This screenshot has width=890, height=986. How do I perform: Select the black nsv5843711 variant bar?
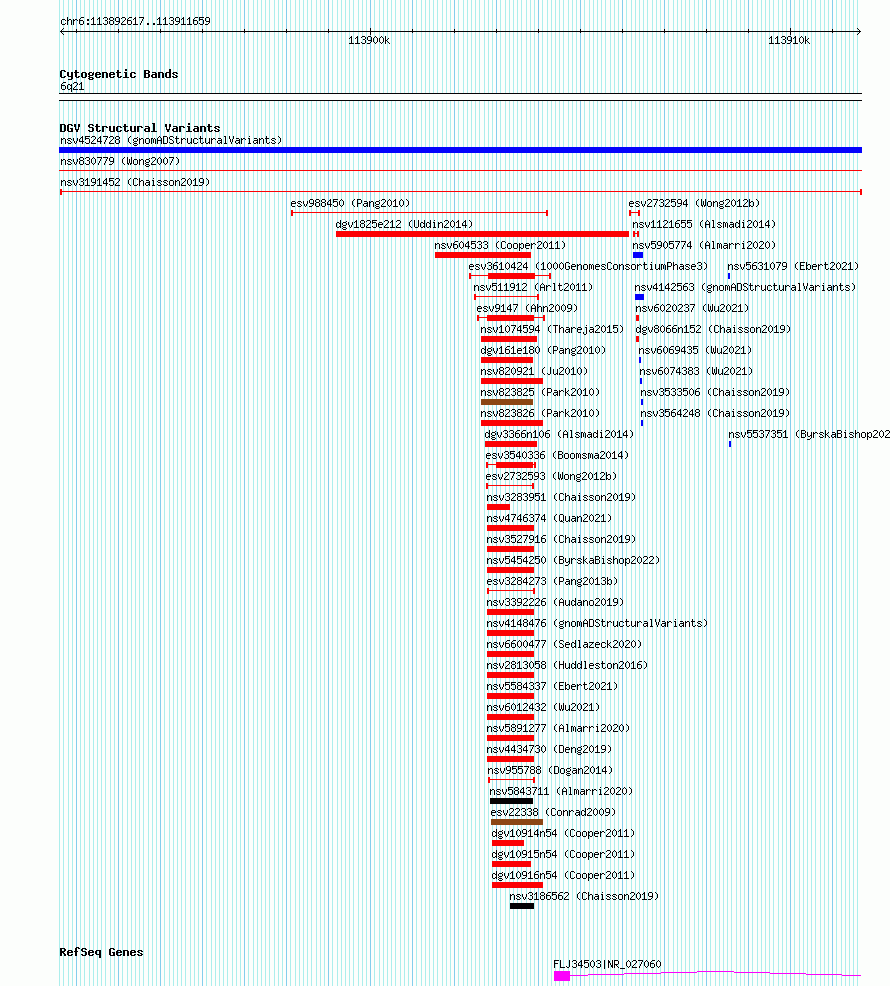click(x=511, y=801)
